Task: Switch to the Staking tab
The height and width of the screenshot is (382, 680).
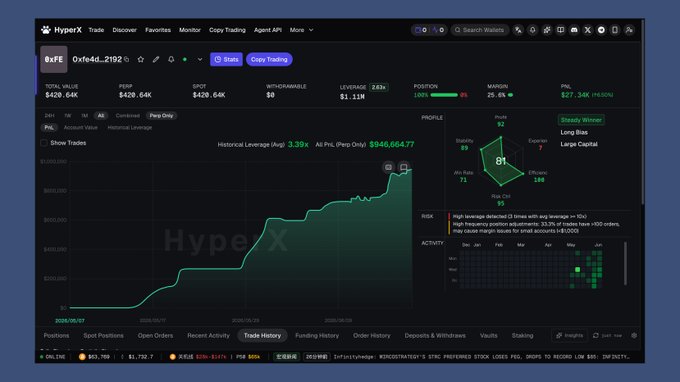Action: click(x=523, y=336)
